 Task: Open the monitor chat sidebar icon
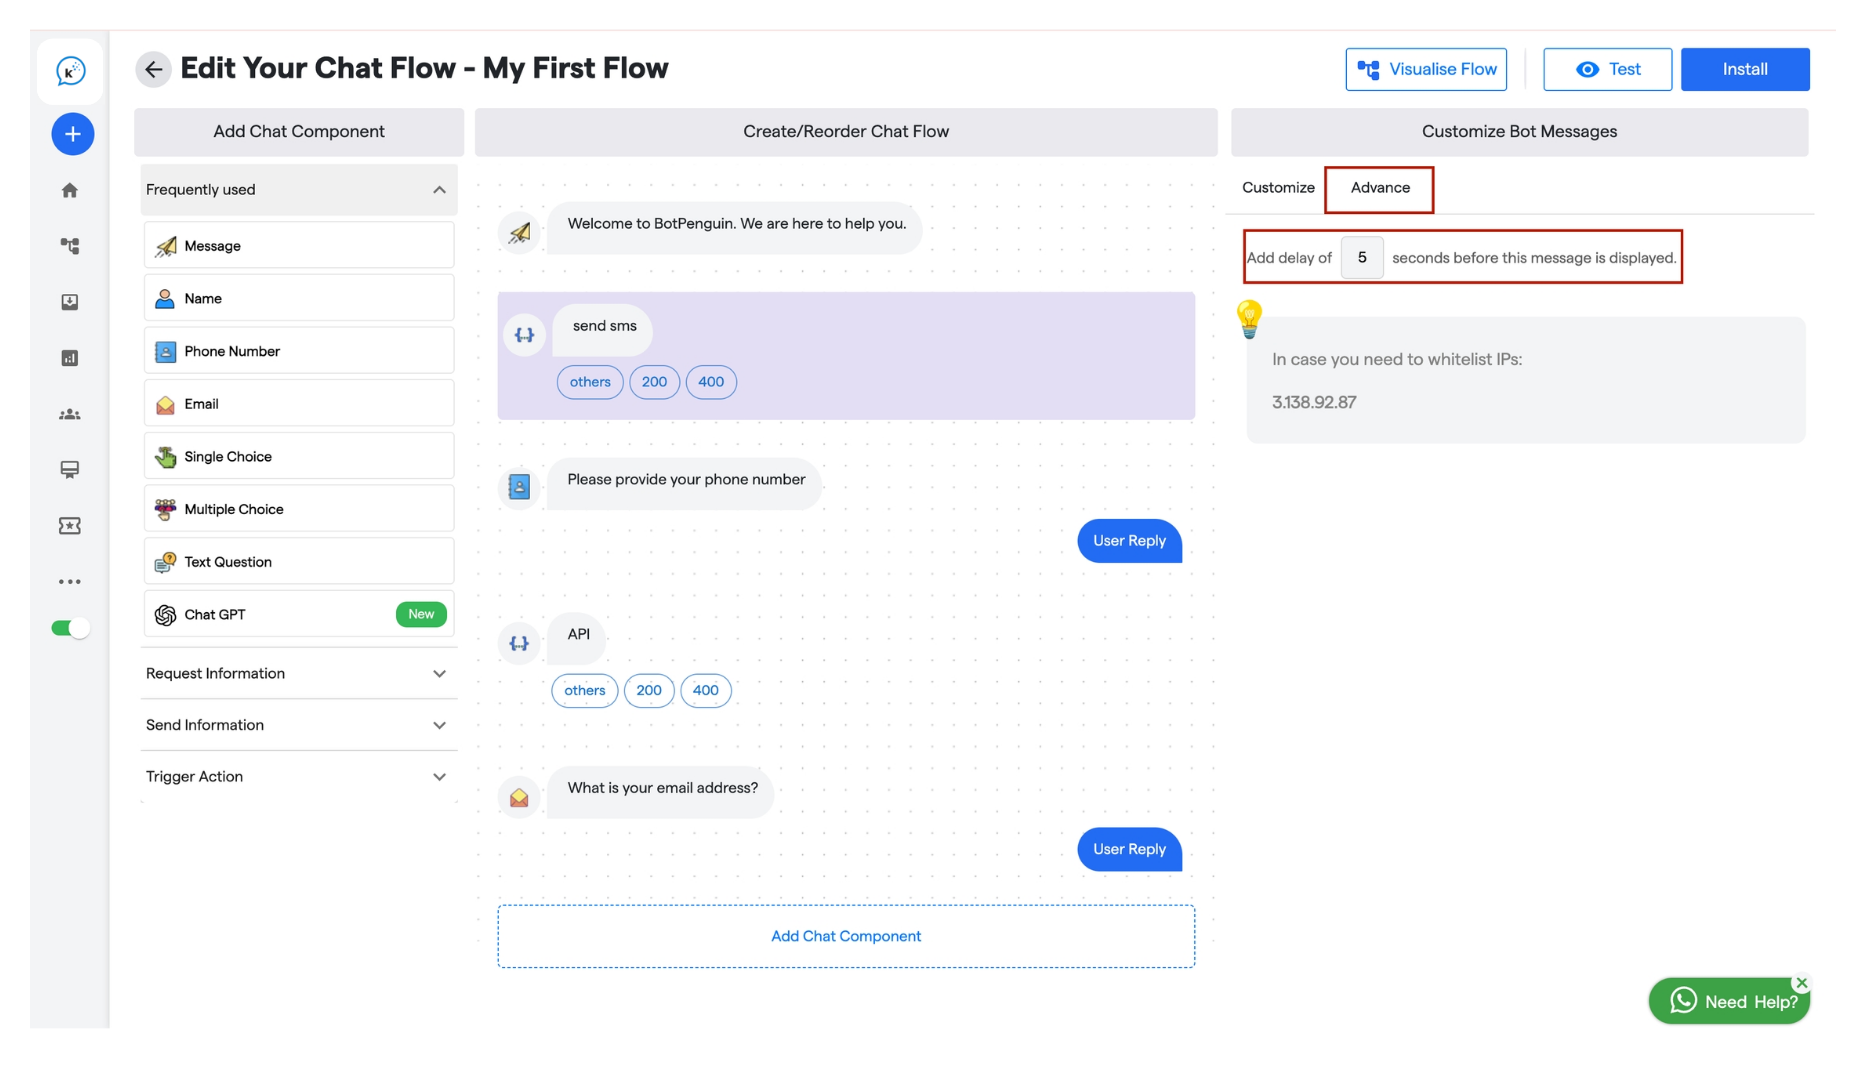pyautogui.click(x=69, y=470)
